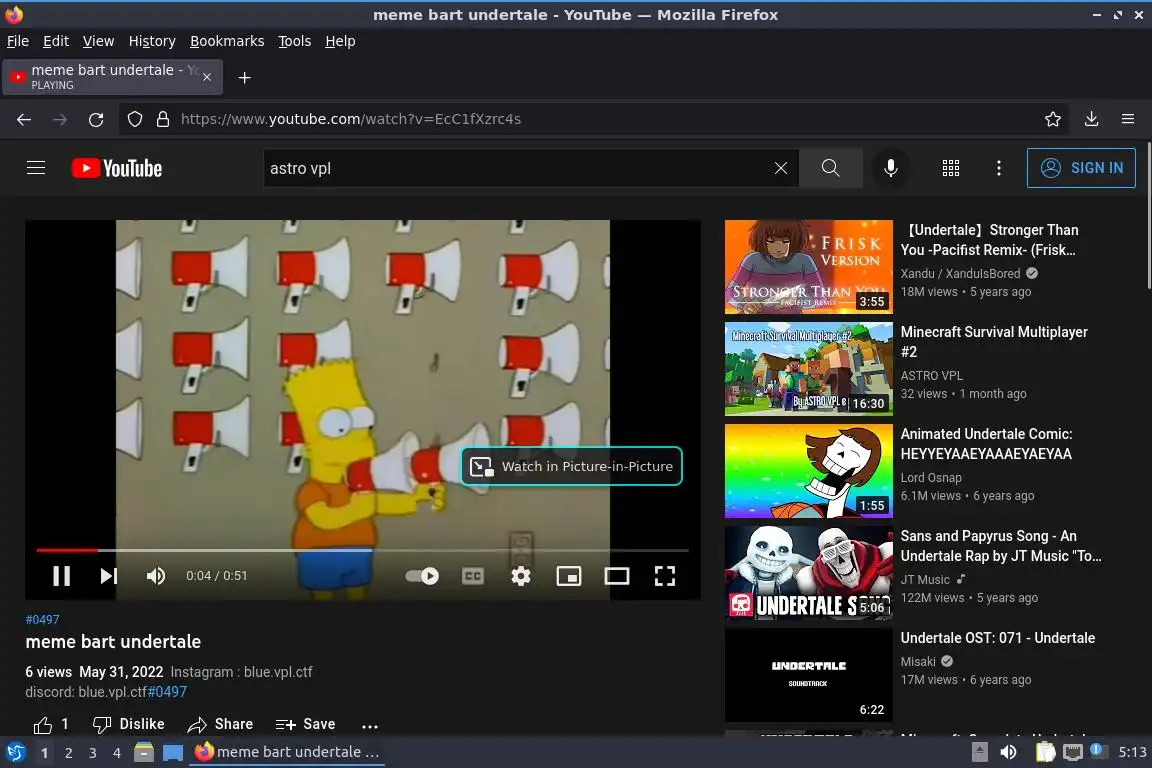Toggle closed captions CC button

pos(472,576)
